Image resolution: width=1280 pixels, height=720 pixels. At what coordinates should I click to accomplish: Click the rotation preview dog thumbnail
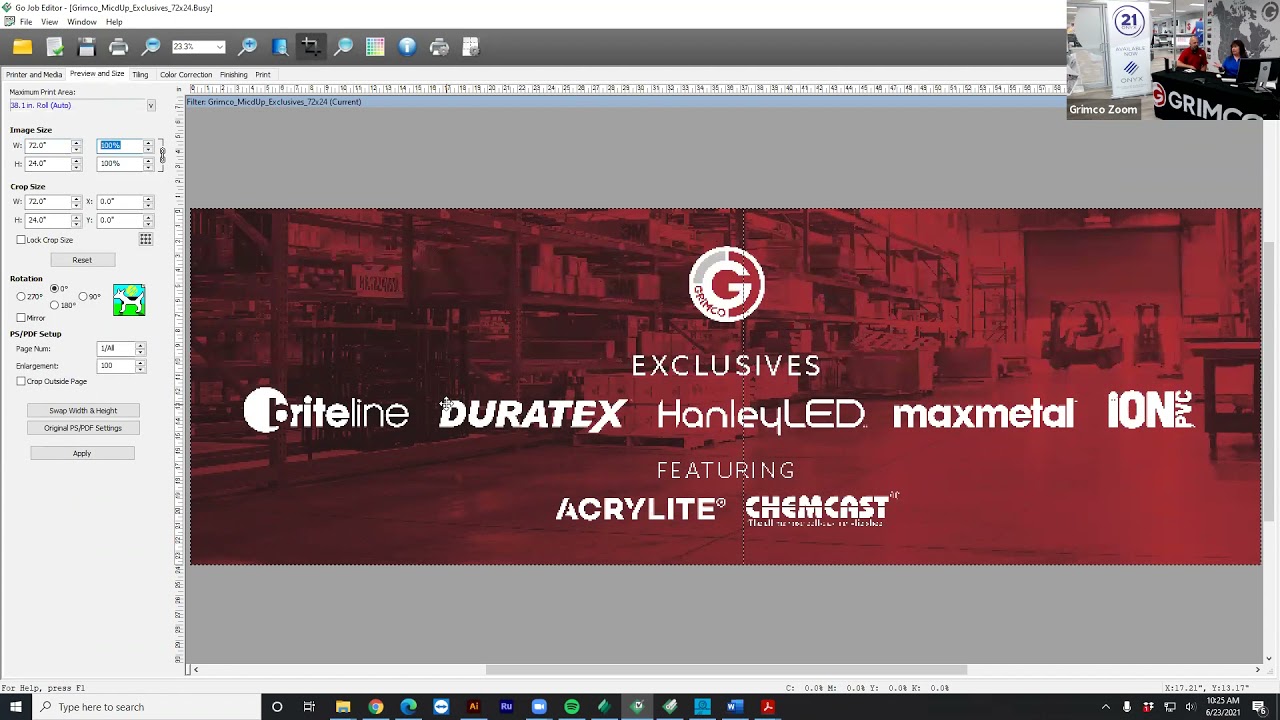129,300
